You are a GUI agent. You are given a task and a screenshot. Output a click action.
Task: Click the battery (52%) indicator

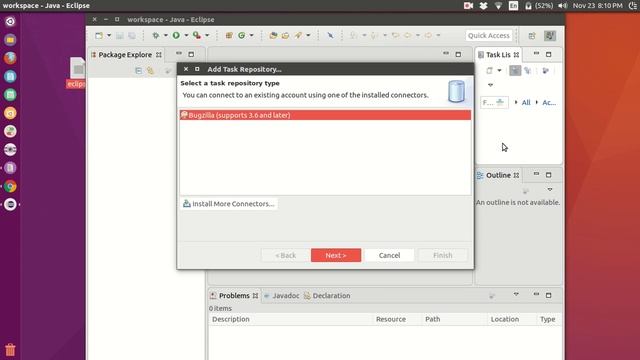pyautogui.click(x=539, y=6)
